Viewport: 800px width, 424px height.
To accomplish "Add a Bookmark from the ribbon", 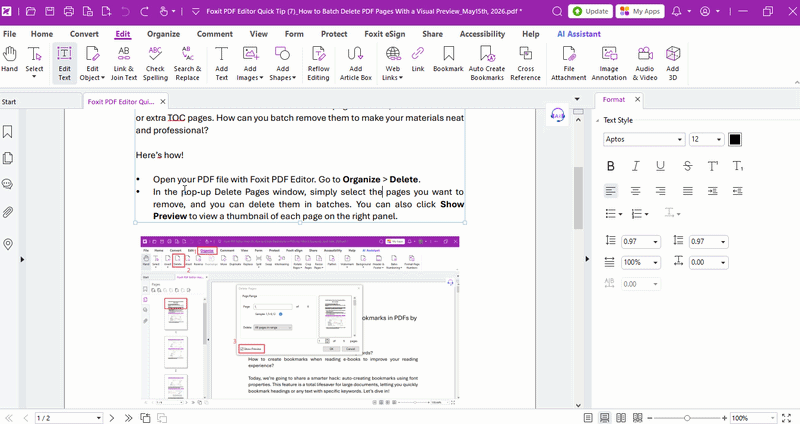I will click(448, 59).
